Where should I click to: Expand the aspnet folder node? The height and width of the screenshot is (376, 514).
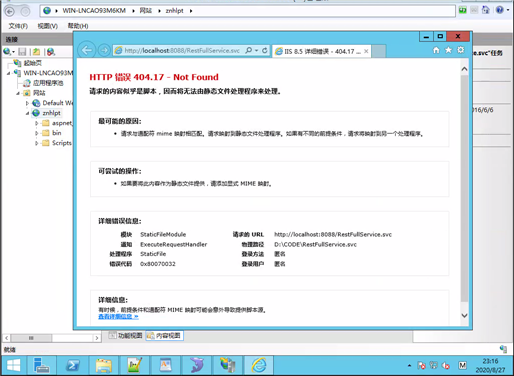37,123
